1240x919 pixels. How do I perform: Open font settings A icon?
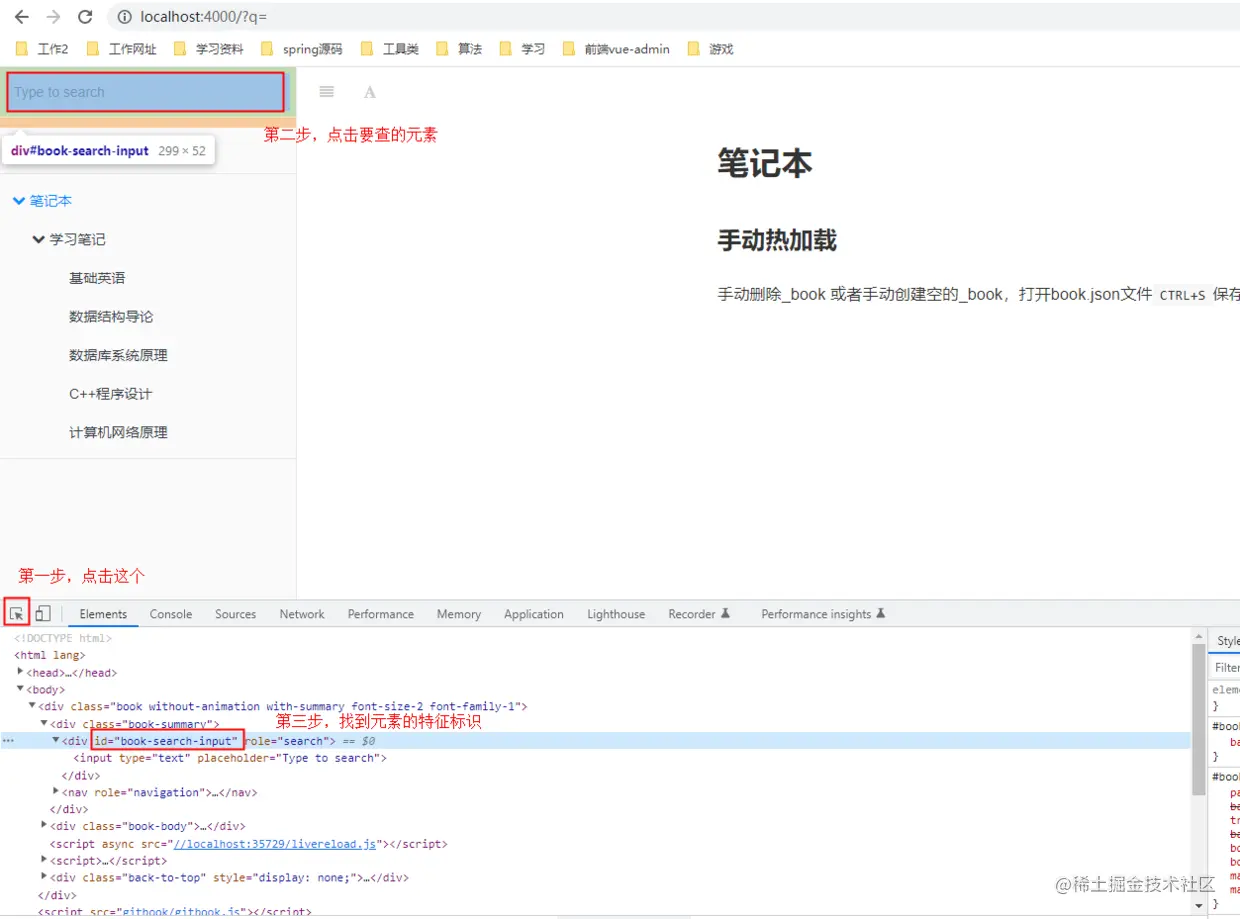pyautogui.click(x=370, y=92)
